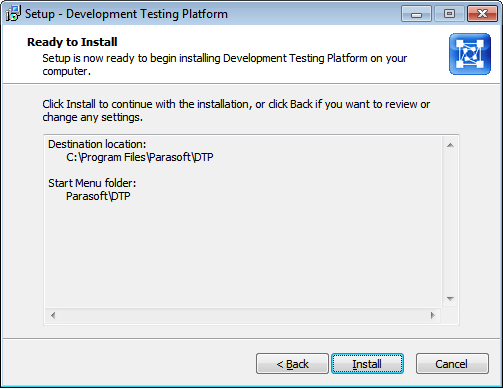Click the setup installer icon in title bar
Image resolution: width=503 pixels, height=389 pixels.
pyautogui.click(x=13, y=14)
